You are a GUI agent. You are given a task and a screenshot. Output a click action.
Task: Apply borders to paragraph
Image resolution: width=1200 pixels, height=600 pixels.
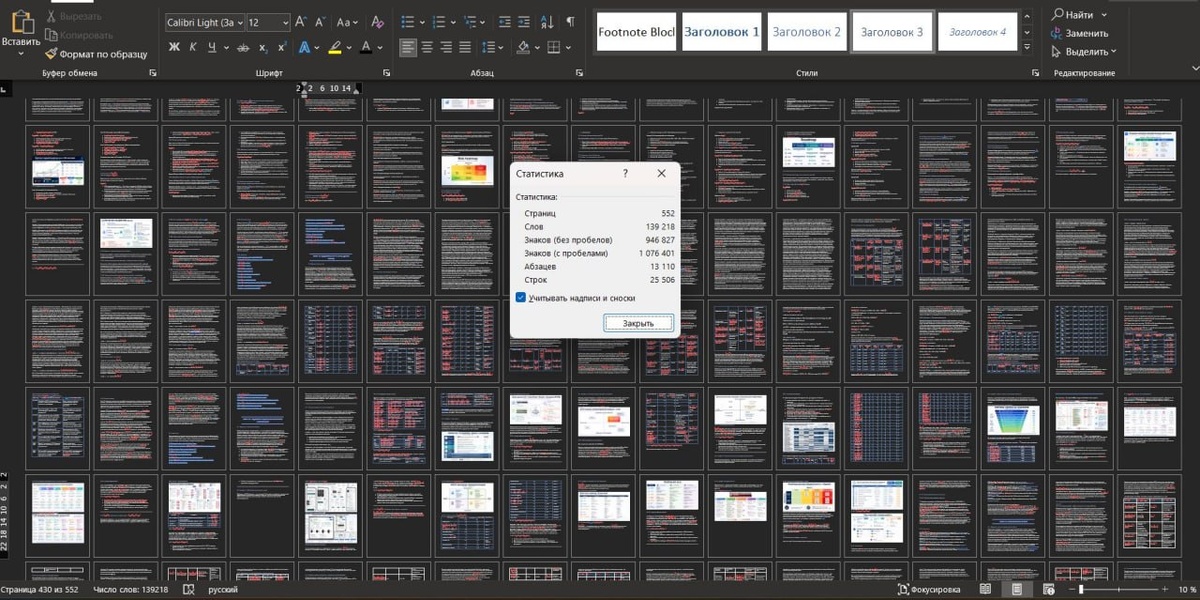pos(552,47)
